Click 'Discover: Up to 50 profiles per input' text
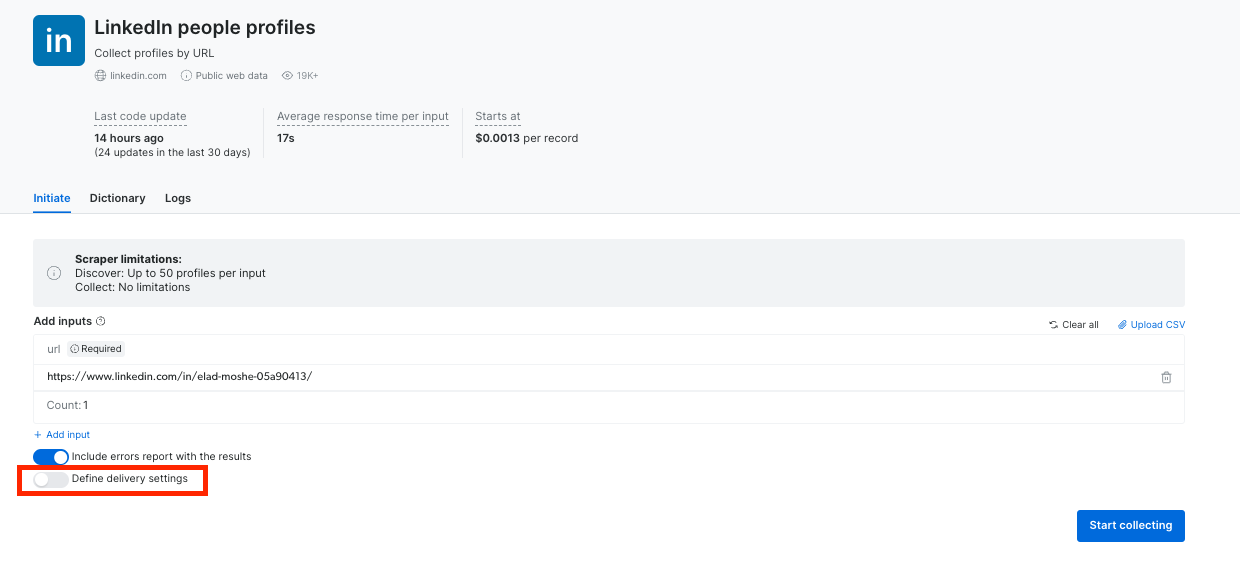Image resolution: width=1240 pixels, height=575 pixels. (170, 273)
